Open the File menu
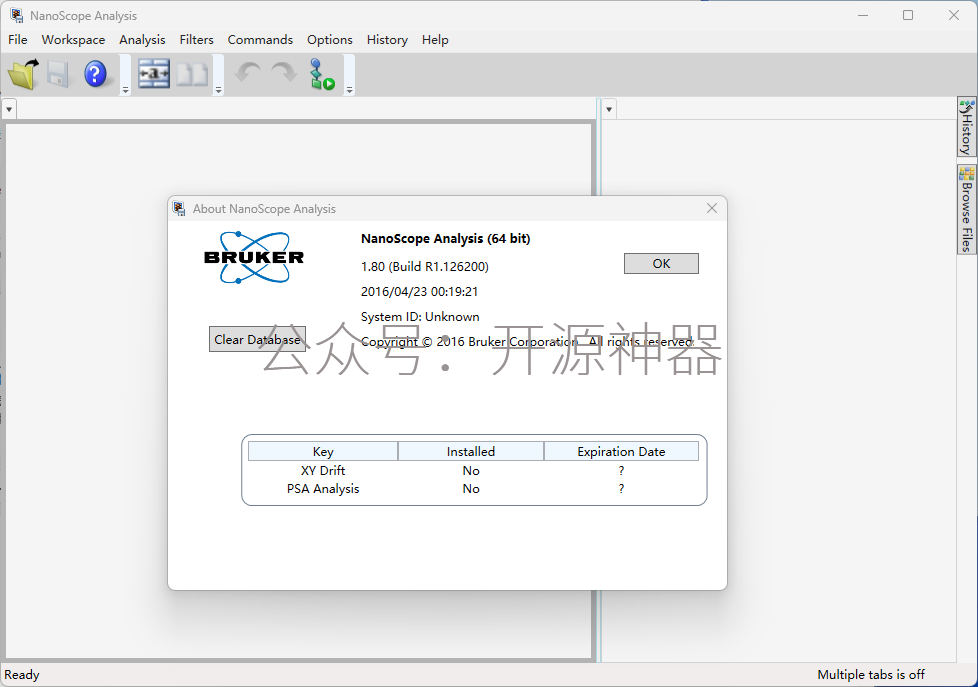Screen dimensions: 978x687 click(x=17, y=40)
